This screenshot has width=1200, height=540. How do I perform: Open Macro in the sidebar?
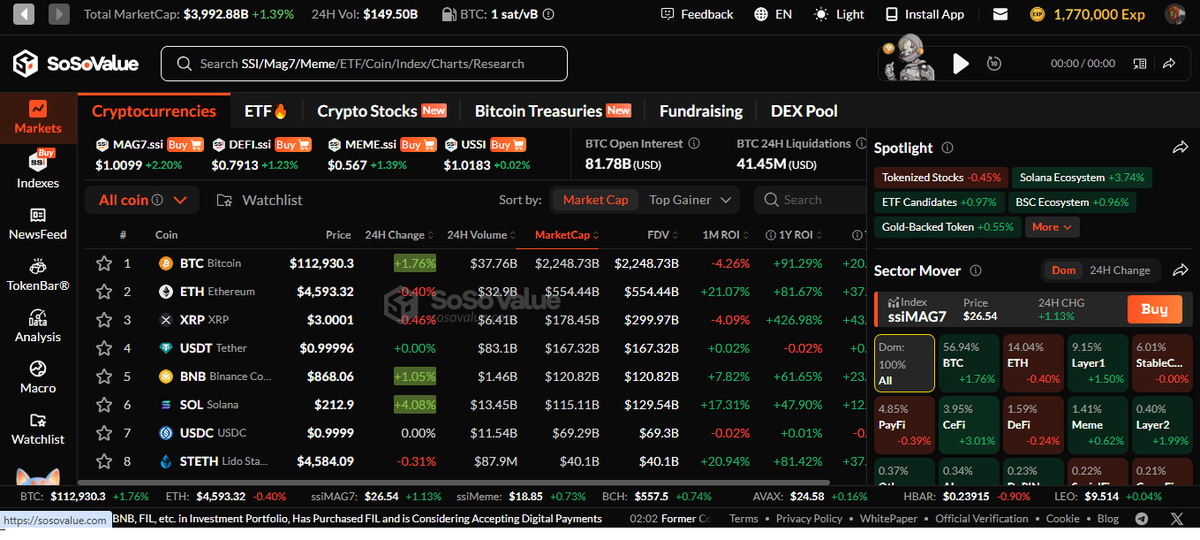click(38, 377)
